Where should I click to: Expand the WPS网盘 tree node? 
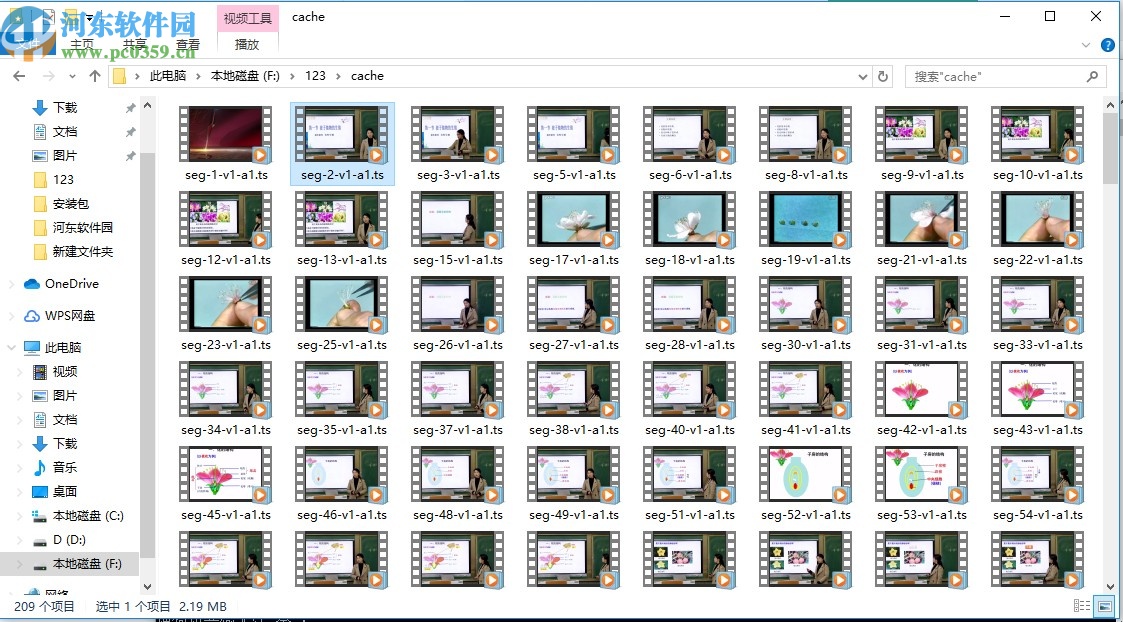pos(11,316)
